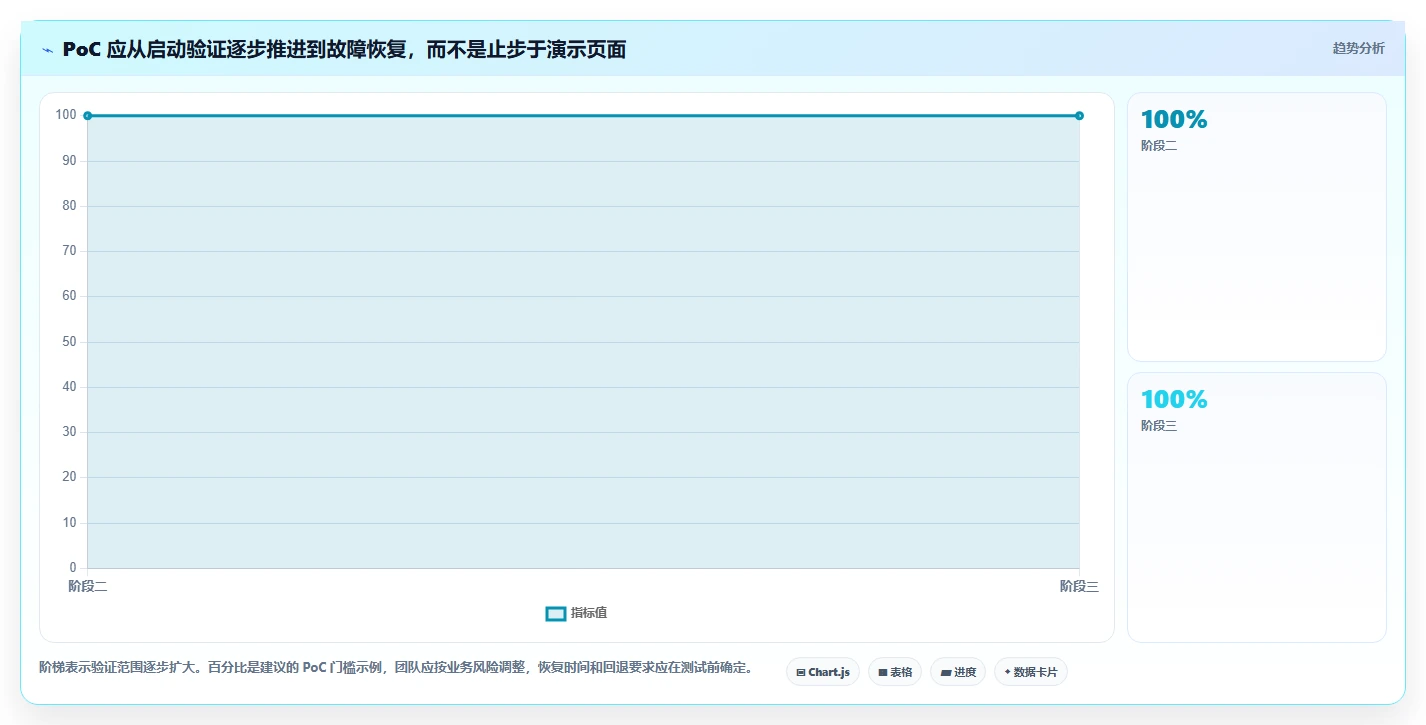1426x725 pixels.
Task: Click the data point at 阶段二 on the line
Action: point(88,116)
